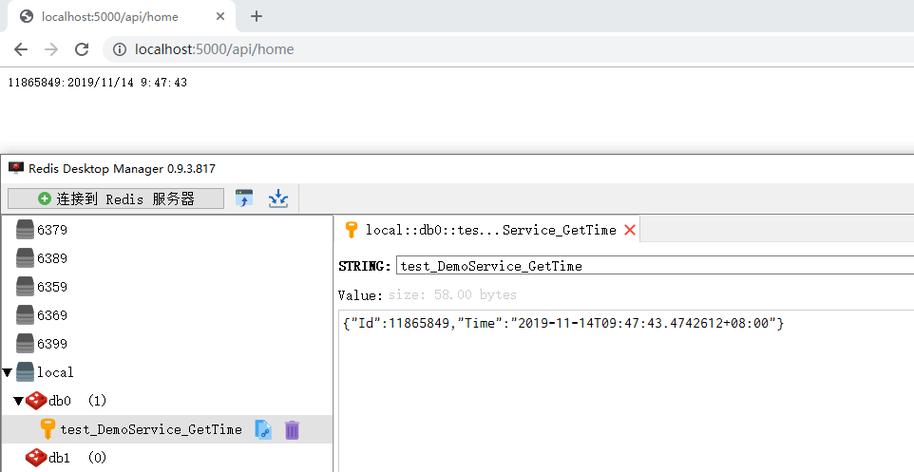Image resolution: width=914 pixels, height=472 pixels.
Task: Select test_DemoService_GetTime key in tree
Action: click(151, 429)
